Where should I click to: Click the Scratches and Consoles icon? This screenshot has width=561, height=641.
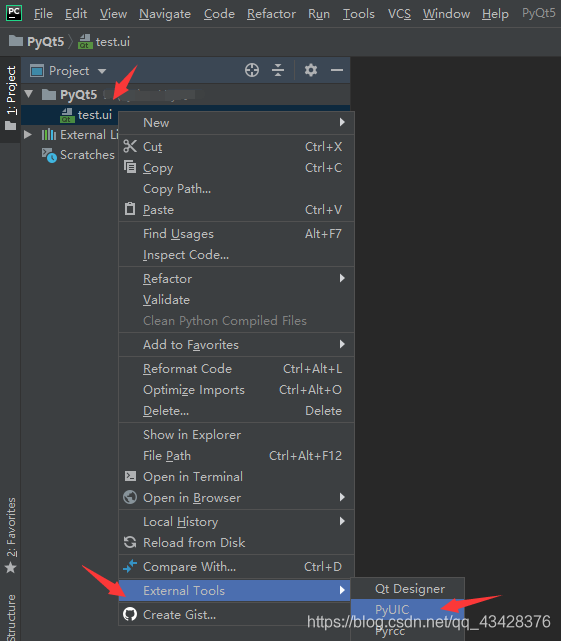[49, 155]
